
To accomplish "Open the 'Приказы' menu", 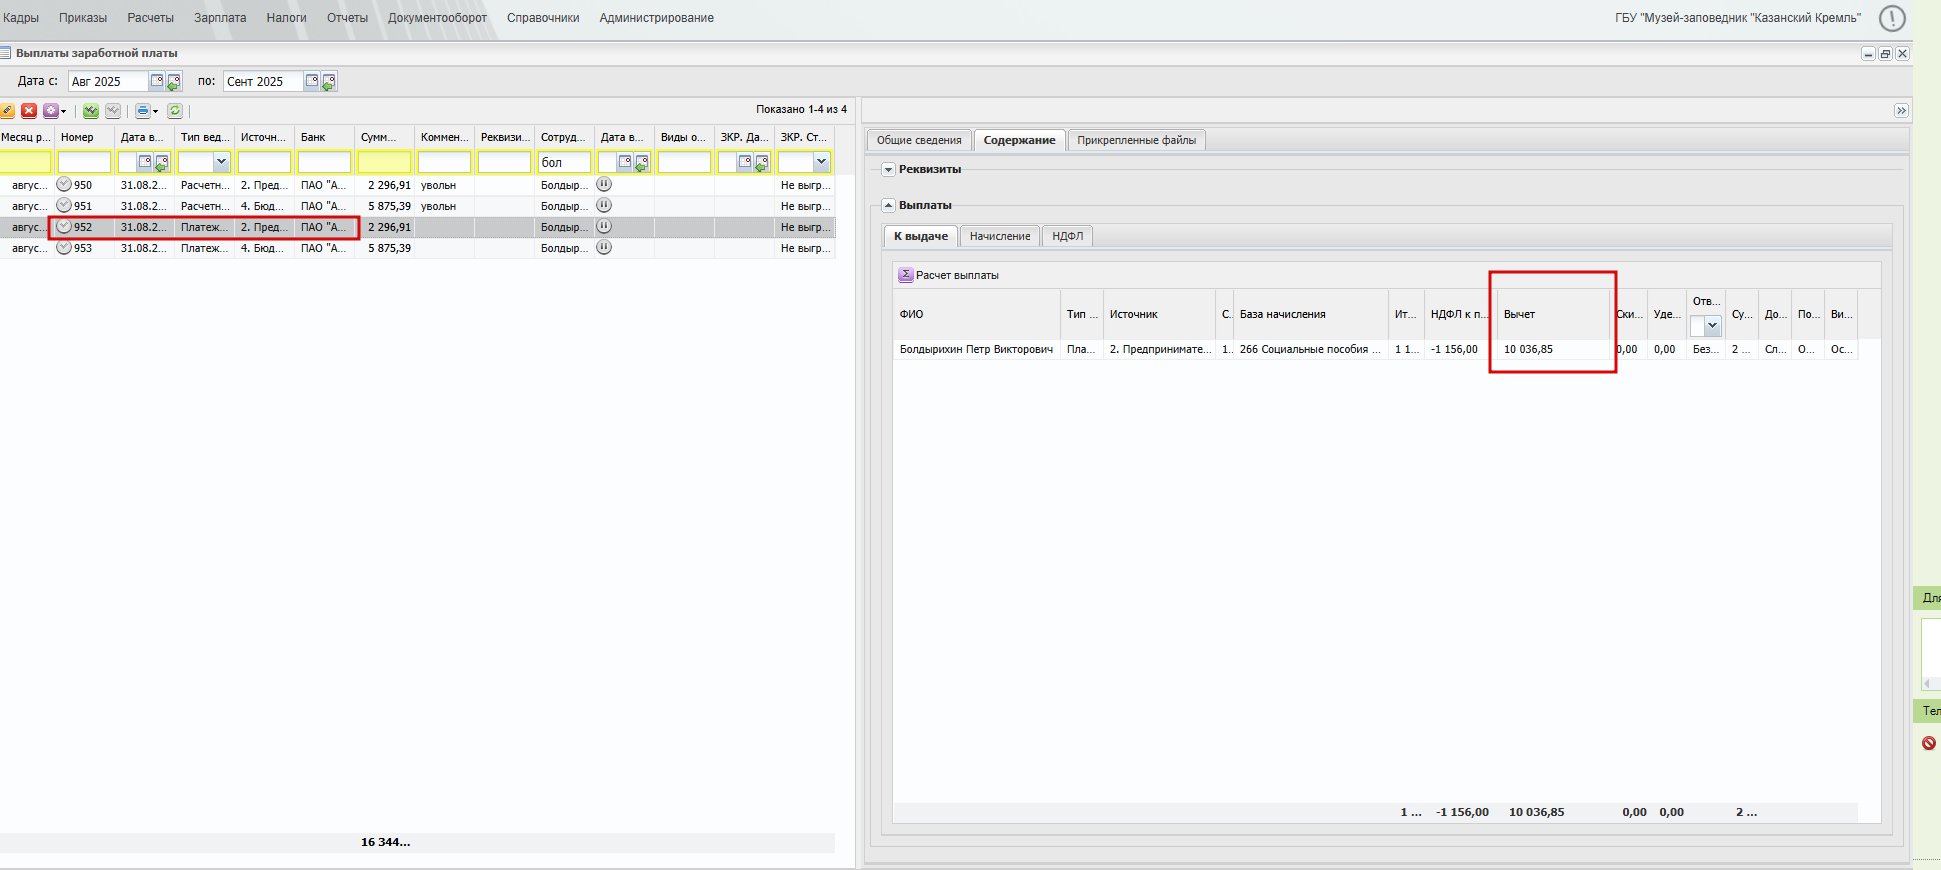I will coord(83,18).
